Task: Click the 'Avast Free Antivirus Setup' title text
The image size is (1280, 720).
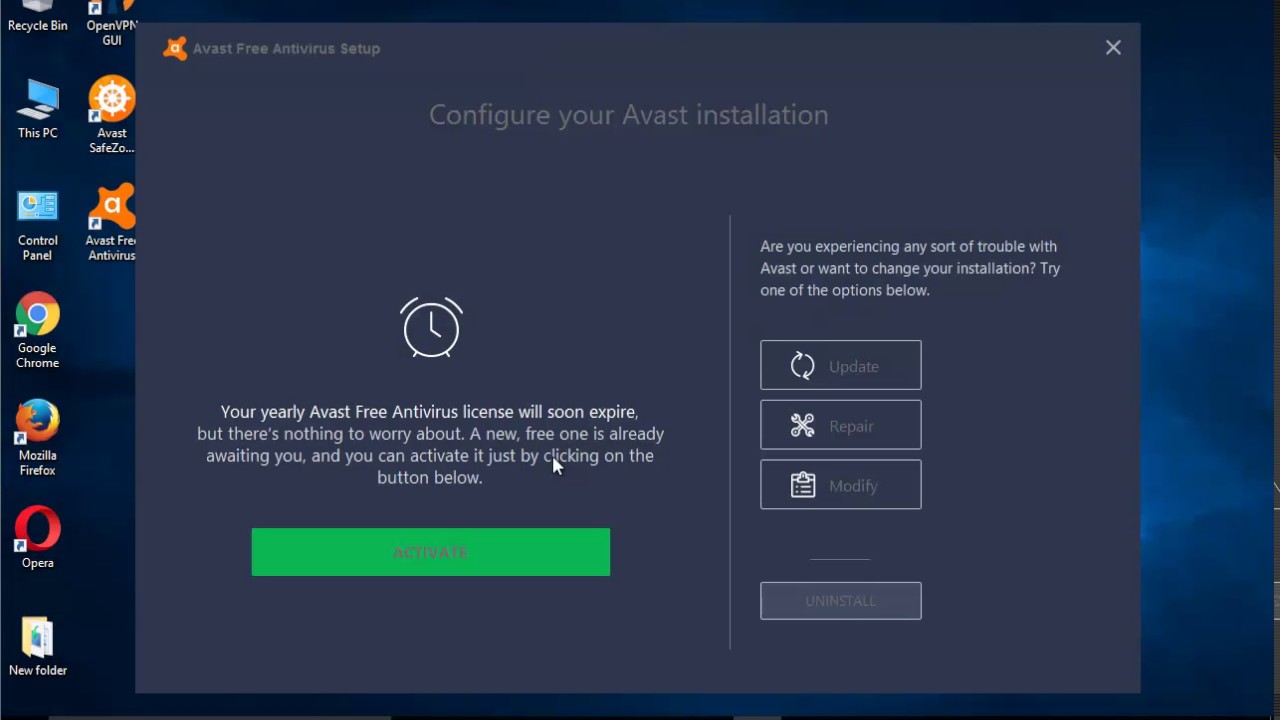Action: tap(286, 48)
